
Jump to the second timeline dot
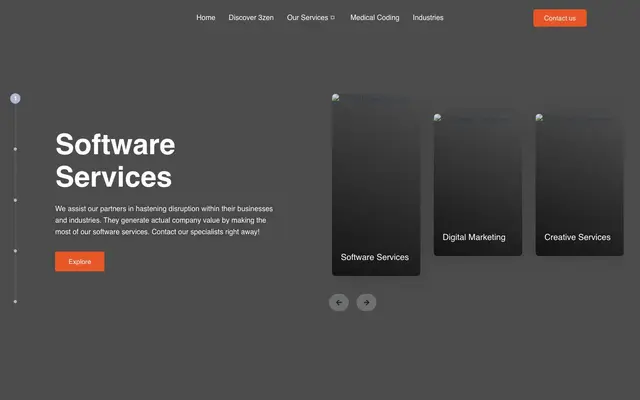(x=15, y=149)
